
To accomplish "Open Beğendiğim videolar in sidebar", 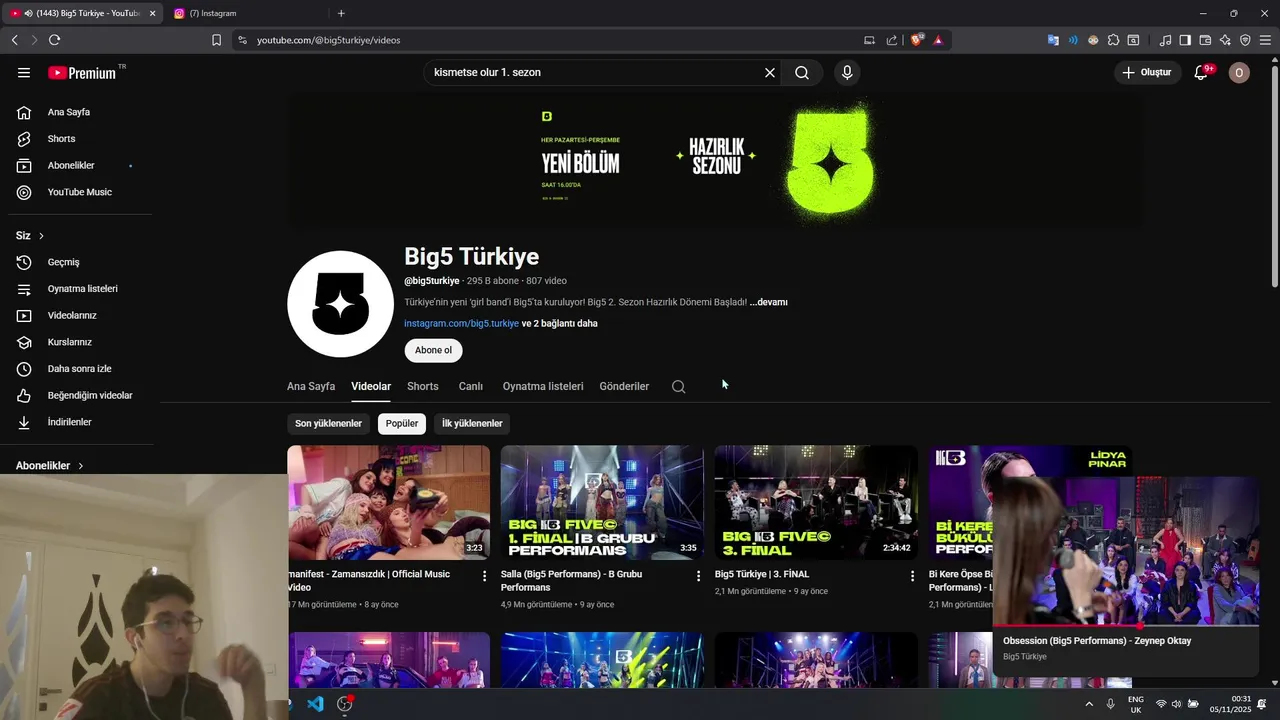I will click(x=80, y=395).
